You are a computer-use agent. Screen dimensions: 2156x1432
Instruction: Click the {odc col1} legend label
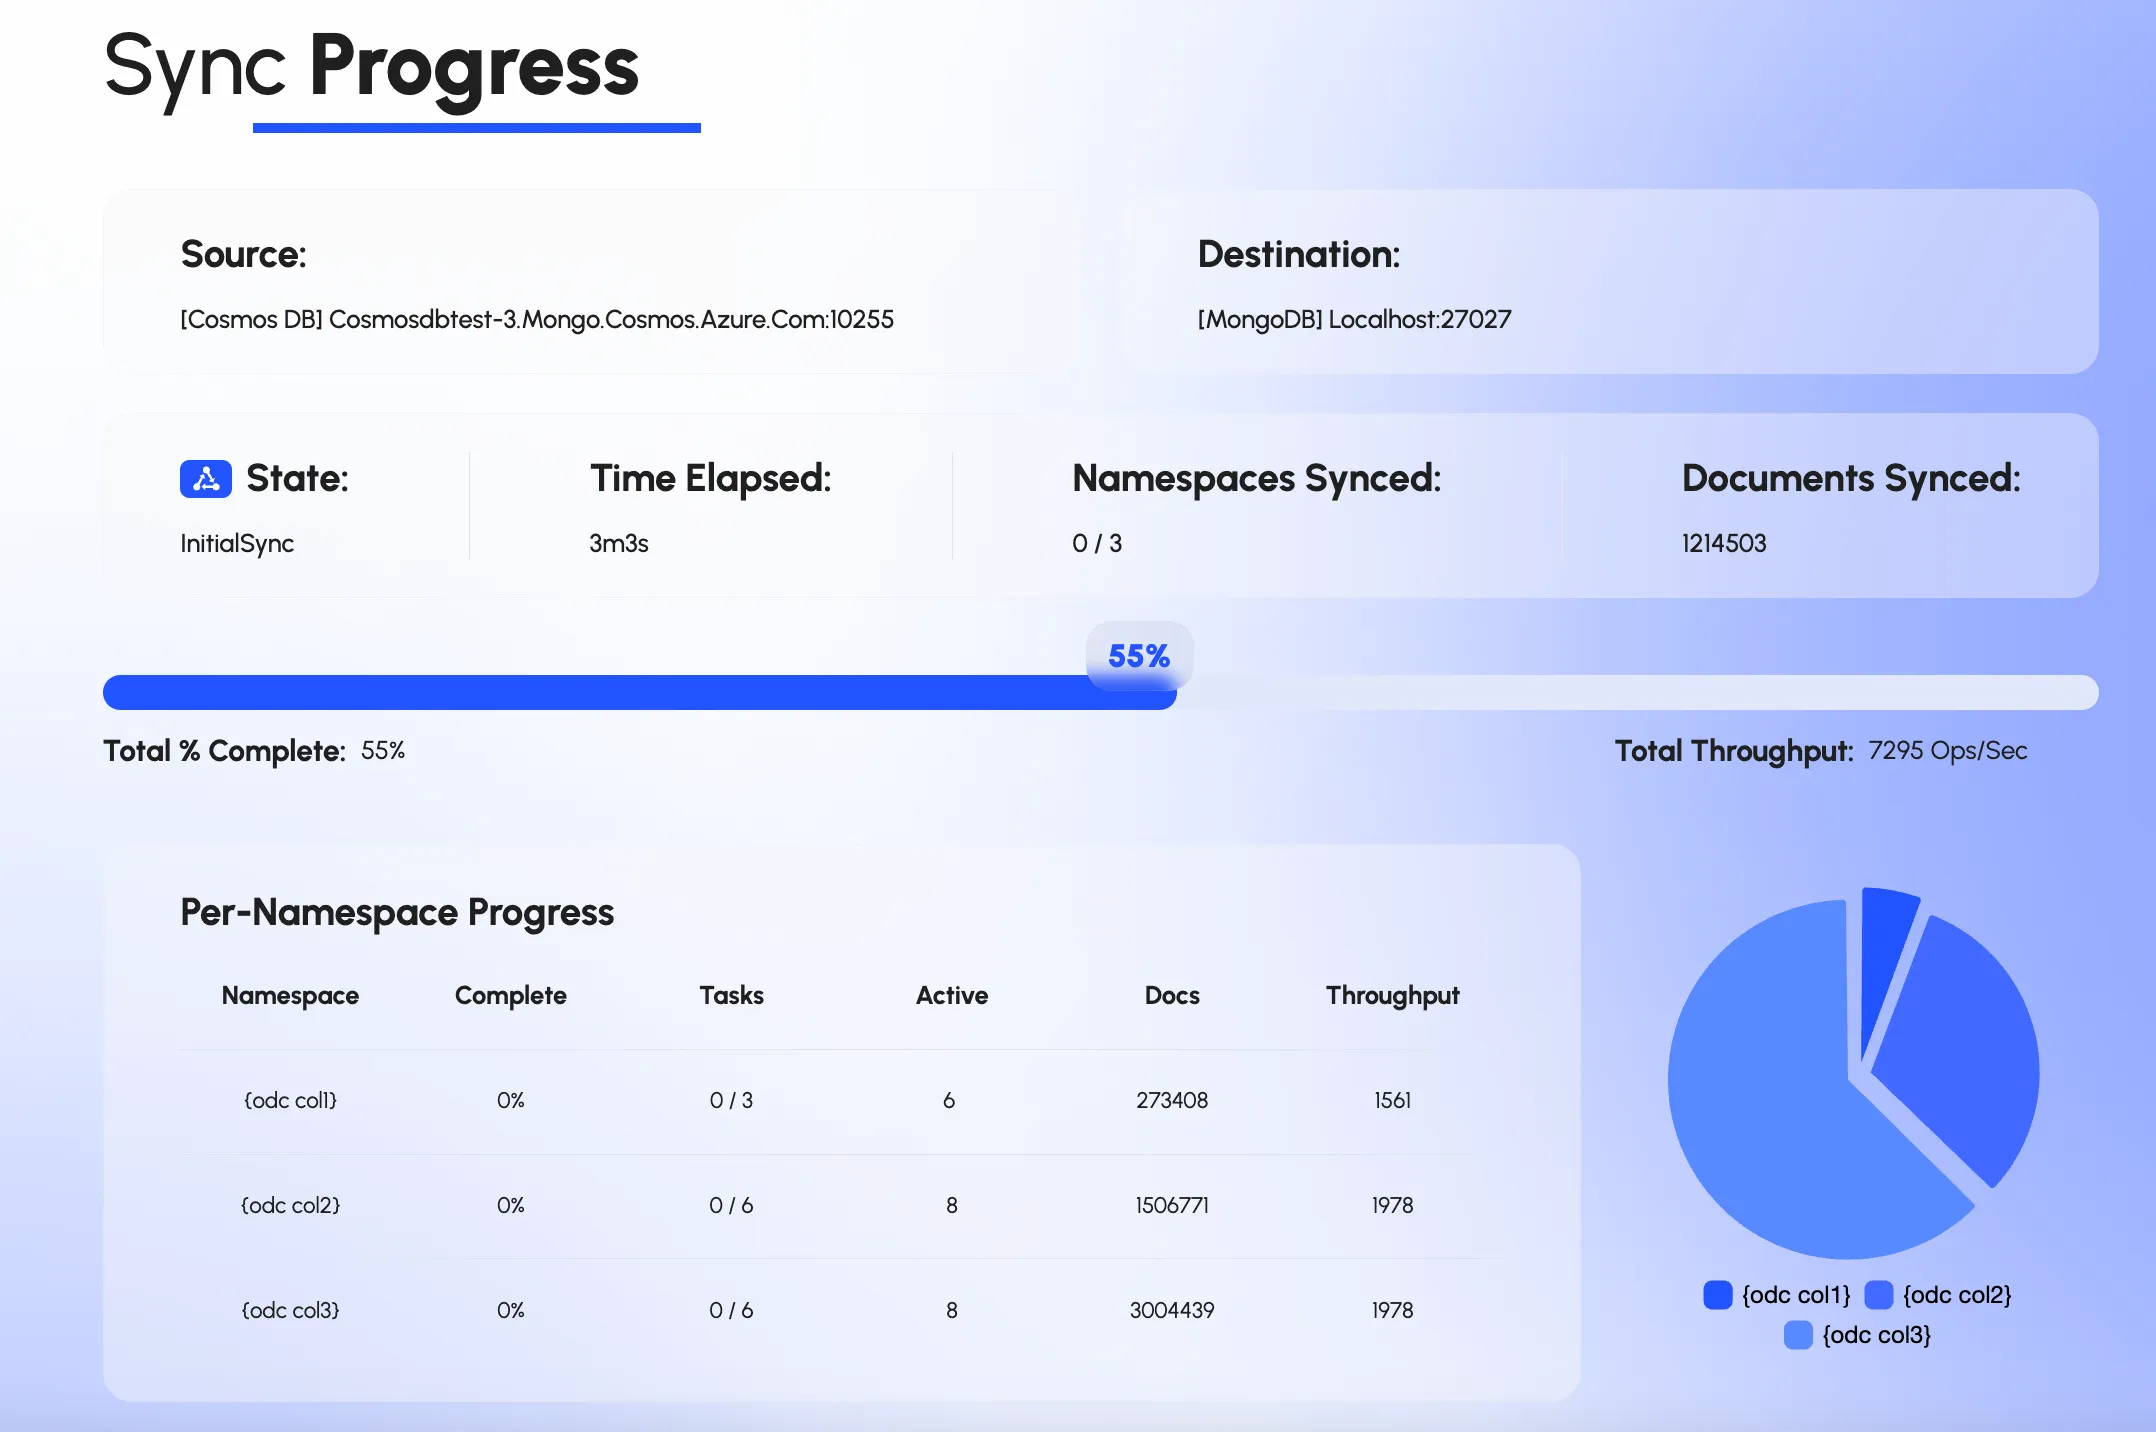(1796, 1295)
